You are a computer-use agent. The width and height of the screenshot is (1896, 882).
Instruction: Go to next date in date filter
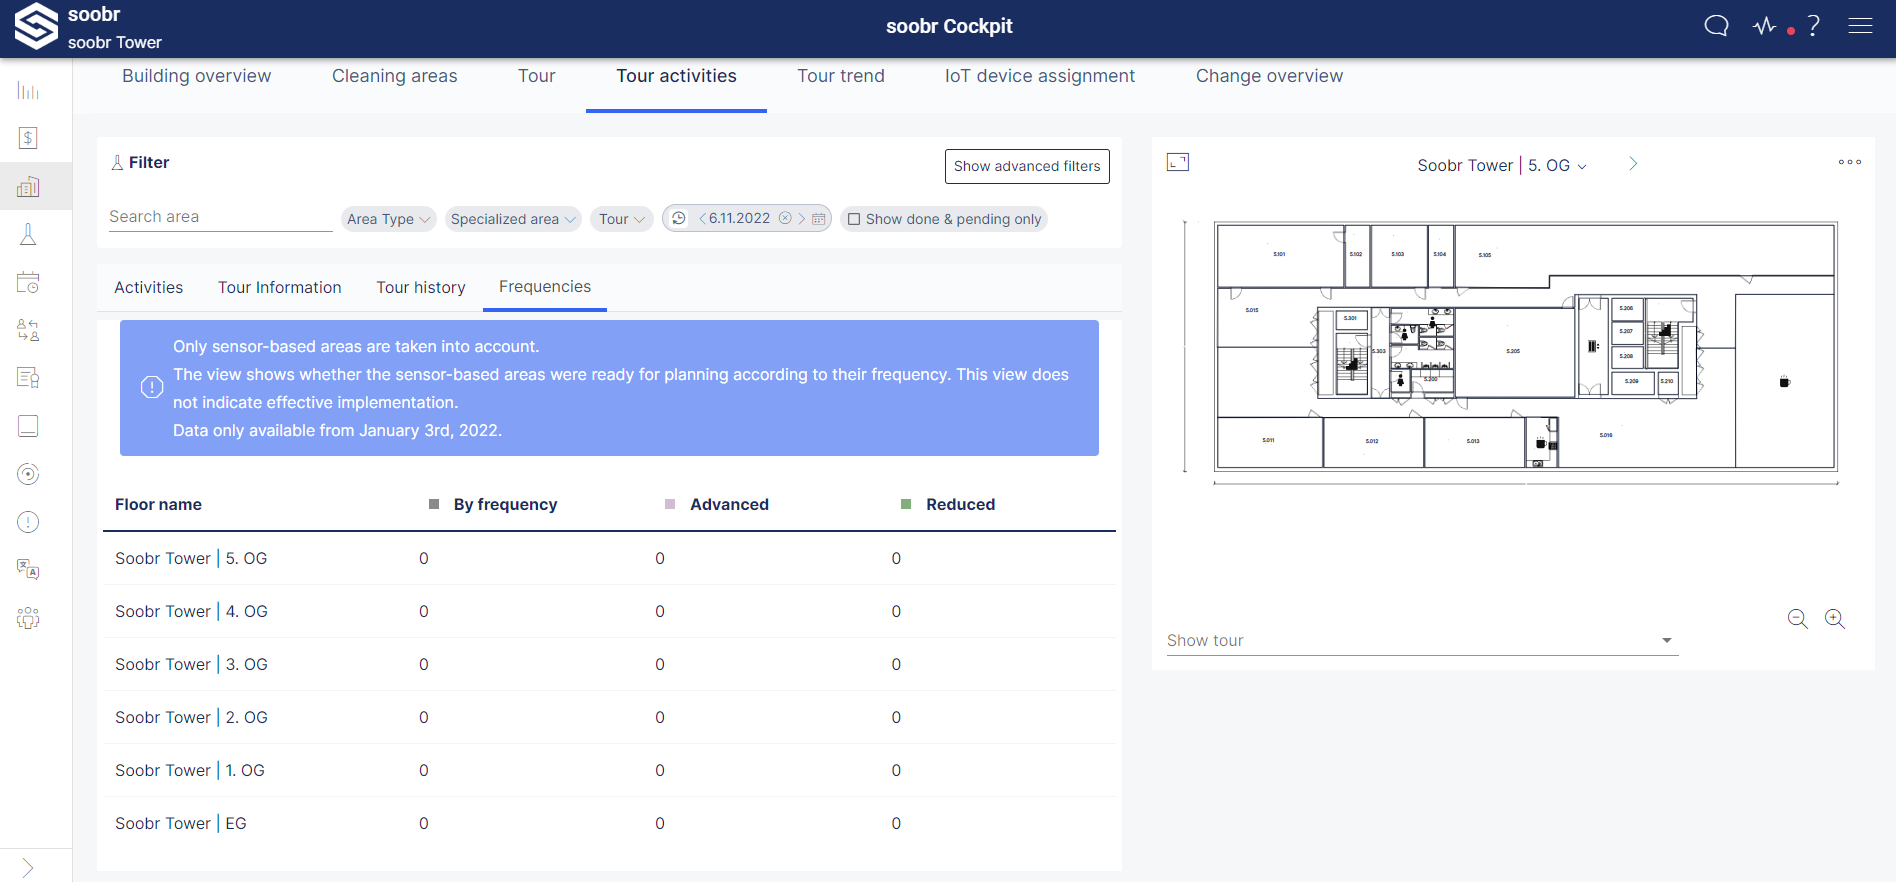click(x=801, y=218)
